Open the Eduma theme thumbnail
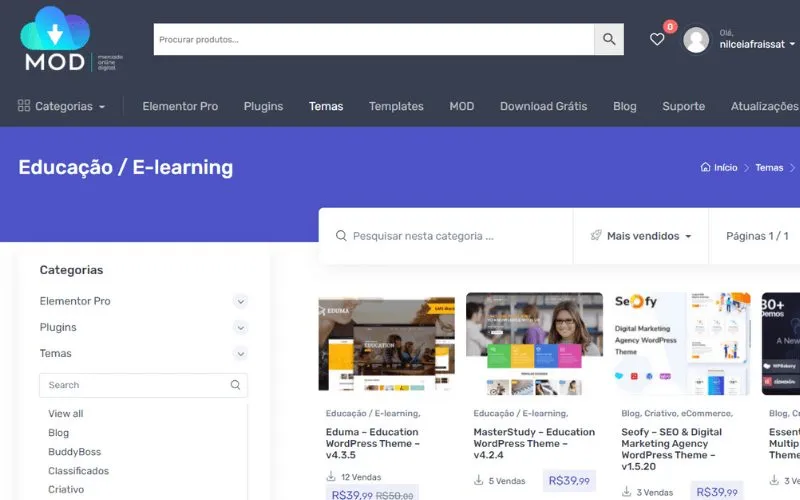The height and width of the screenshot is (500, 800). [x=386, y=343]
